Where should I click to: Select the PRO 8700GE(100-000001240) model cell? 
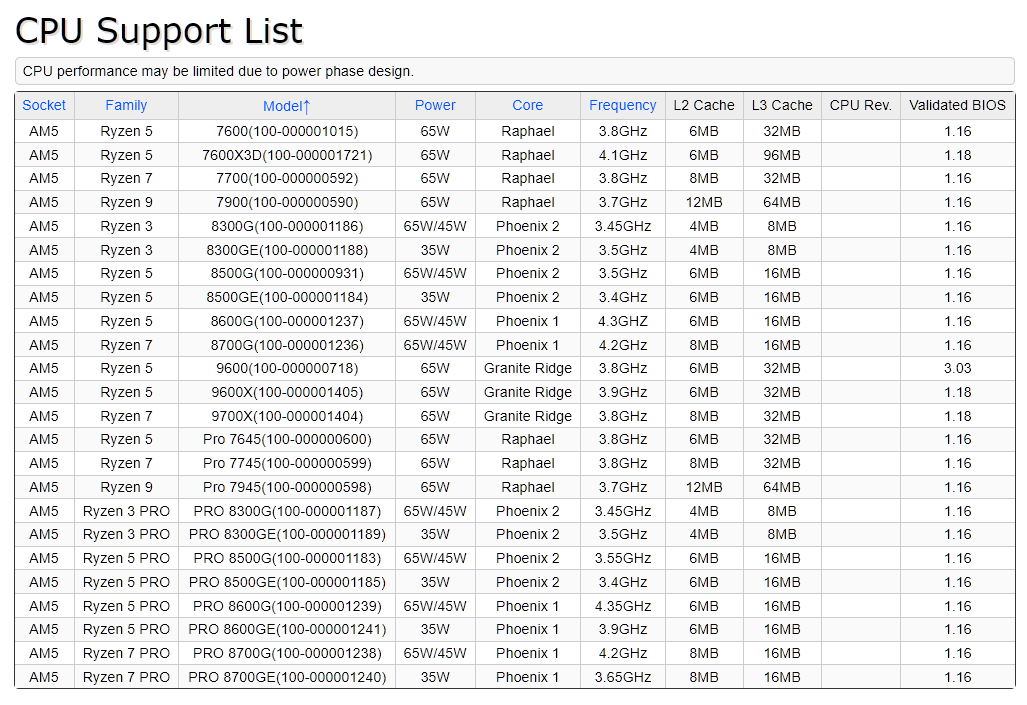(x=287, y=677)
